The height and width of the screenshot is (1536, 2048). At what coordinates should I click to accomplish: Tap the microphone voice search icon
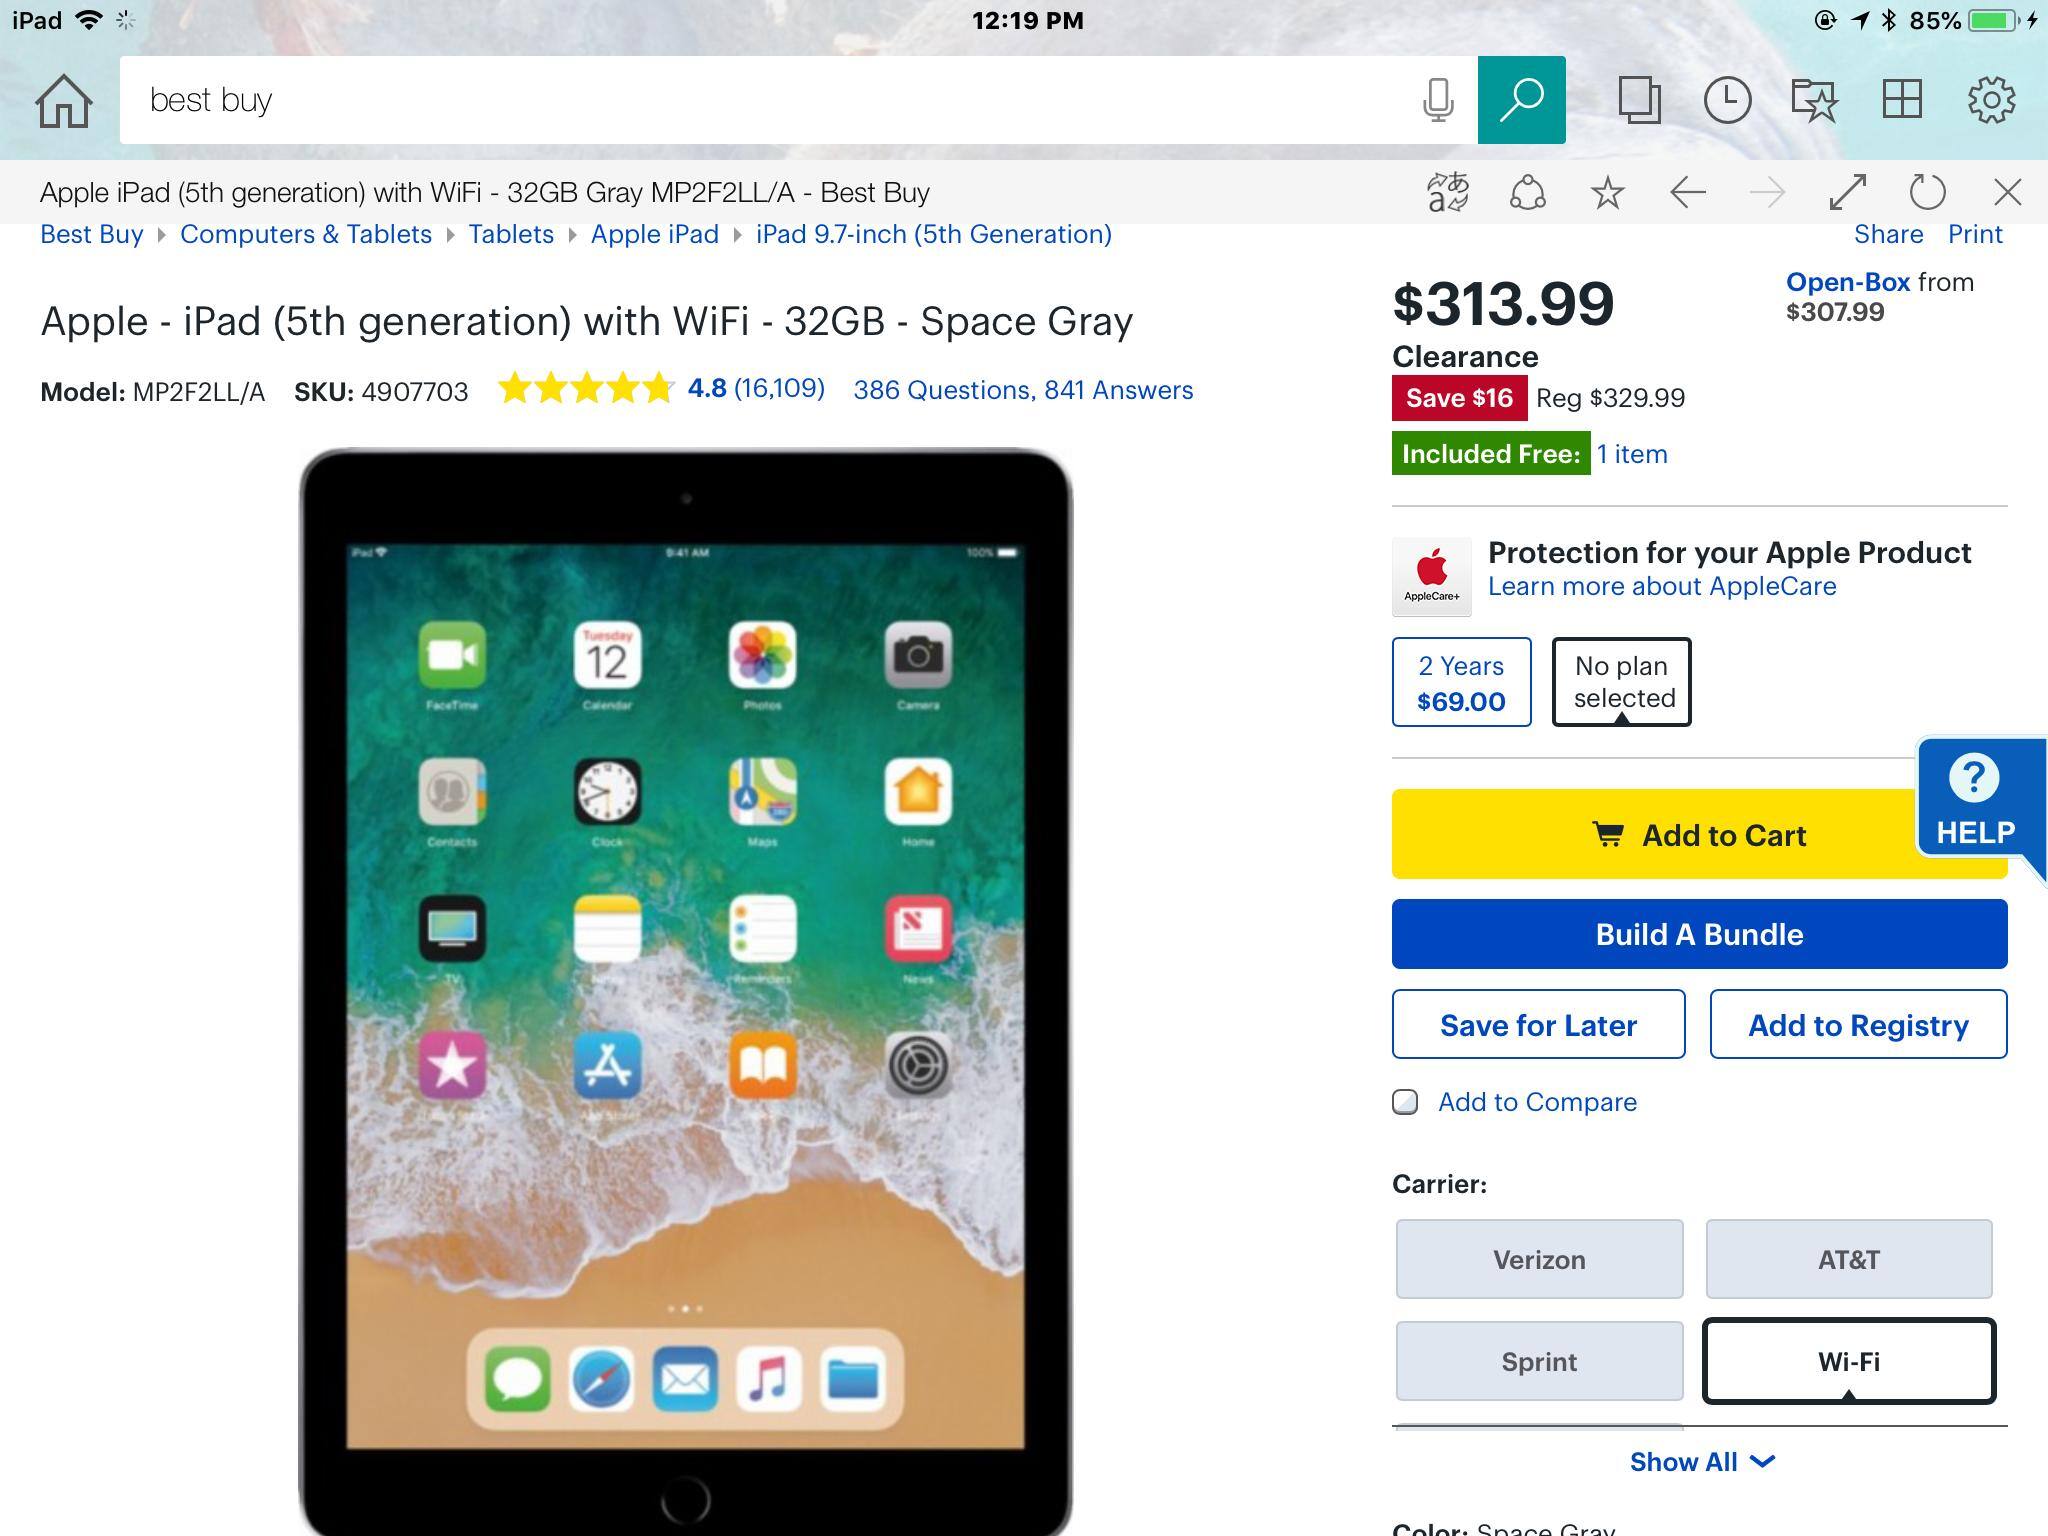coord(1438,100)
